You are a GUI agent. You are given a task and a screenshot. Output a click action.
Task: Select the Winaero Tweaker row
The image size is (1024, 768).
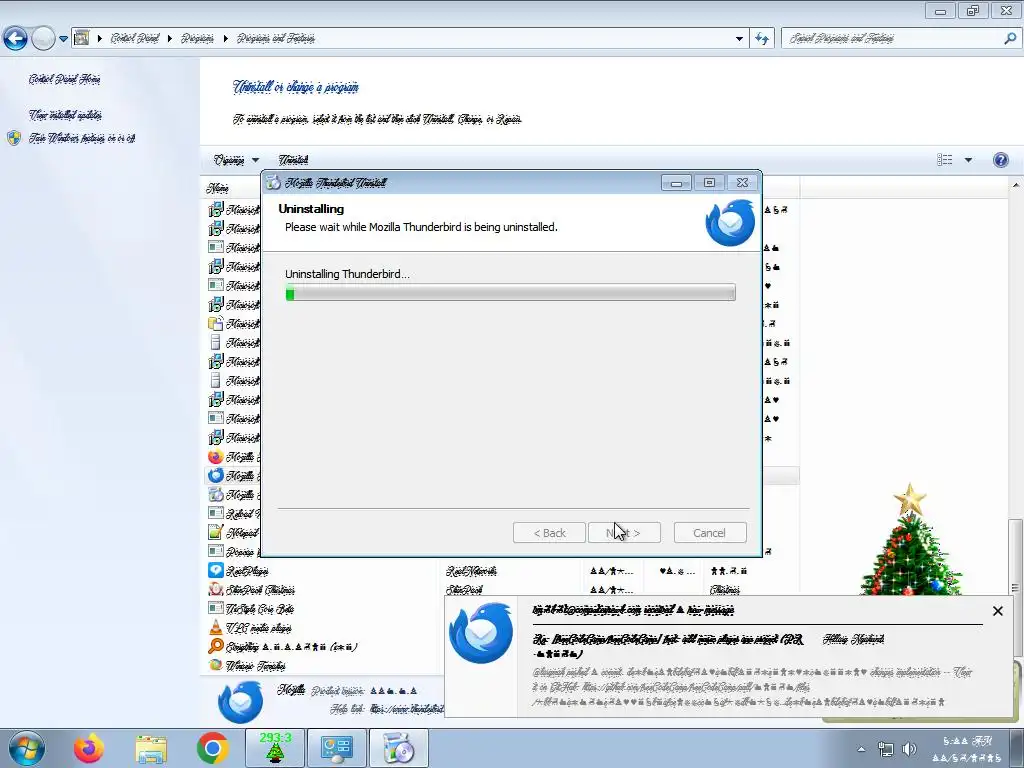click(x=323, y=665)
